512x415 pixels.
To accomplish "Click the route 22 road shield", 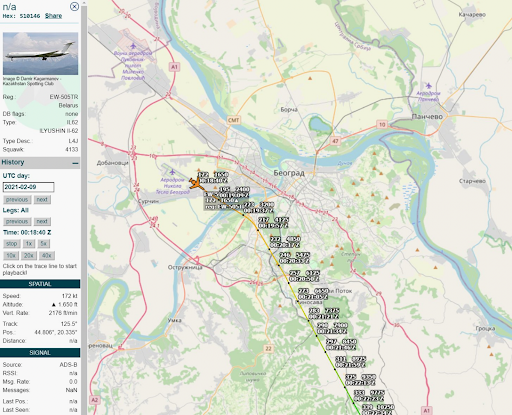I will tap(269, 349).
